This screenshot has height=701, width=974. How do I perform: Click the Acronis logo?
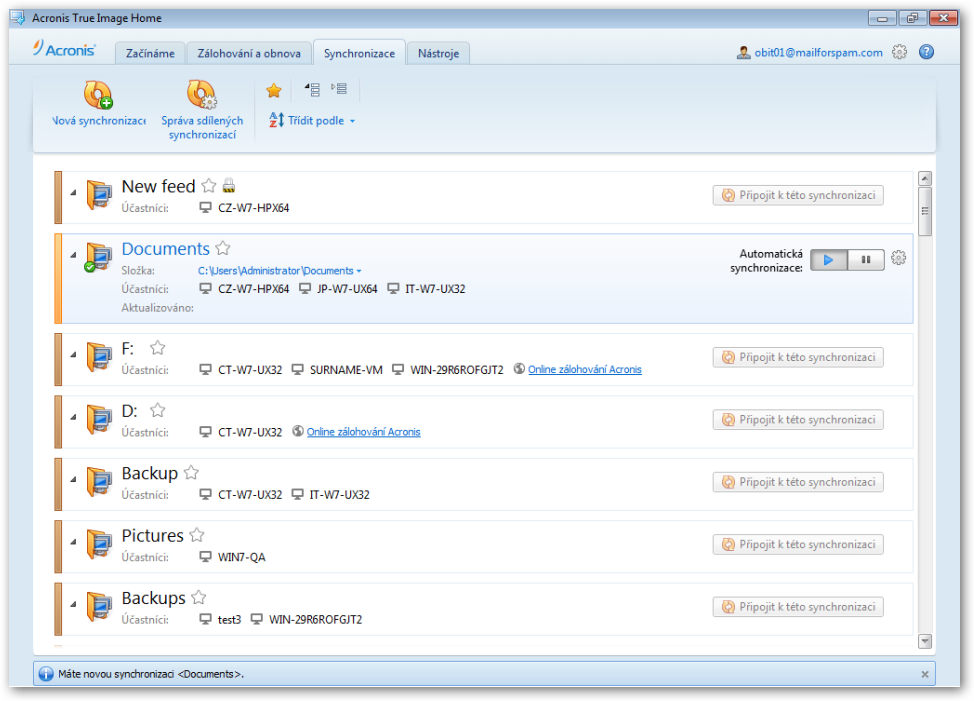[65, 49]
